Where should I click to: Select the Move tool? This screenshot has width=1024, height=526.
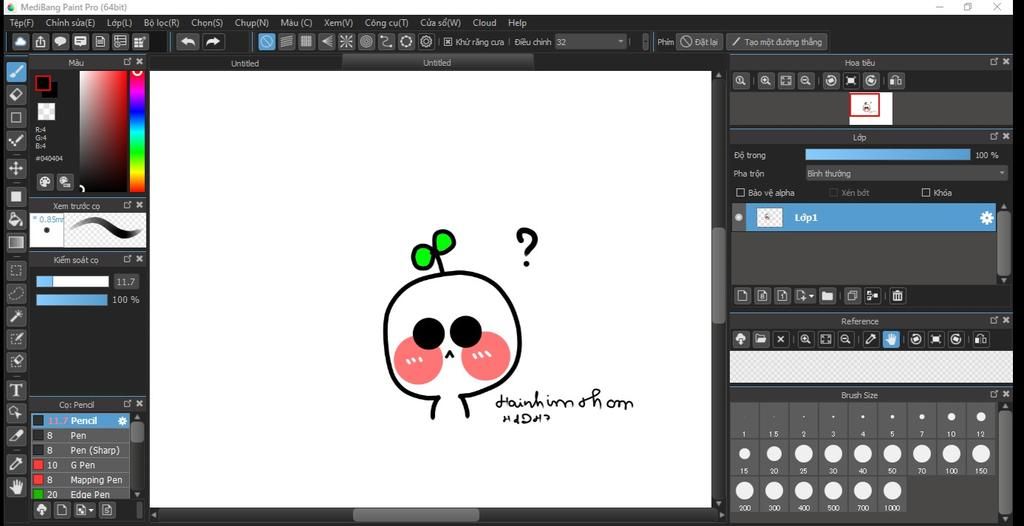[16, 168]
